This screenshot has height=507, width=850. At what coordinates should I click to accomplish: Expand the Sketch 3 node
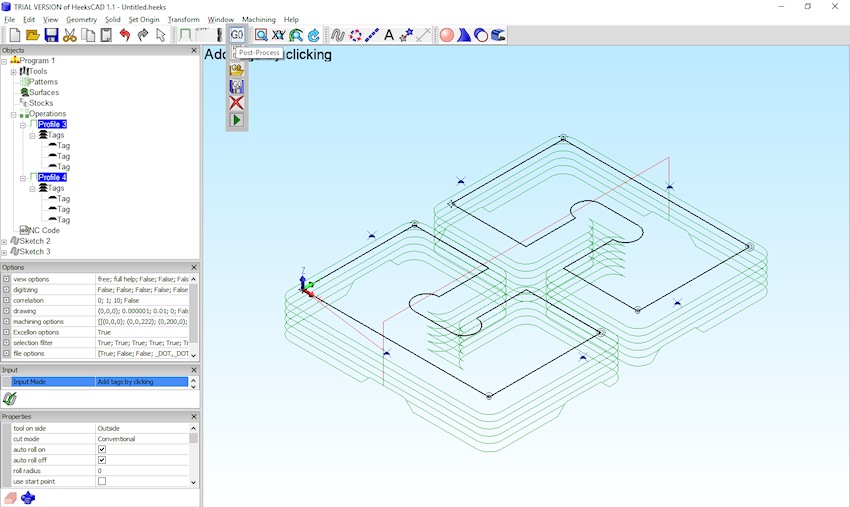(x=4, y=252)
